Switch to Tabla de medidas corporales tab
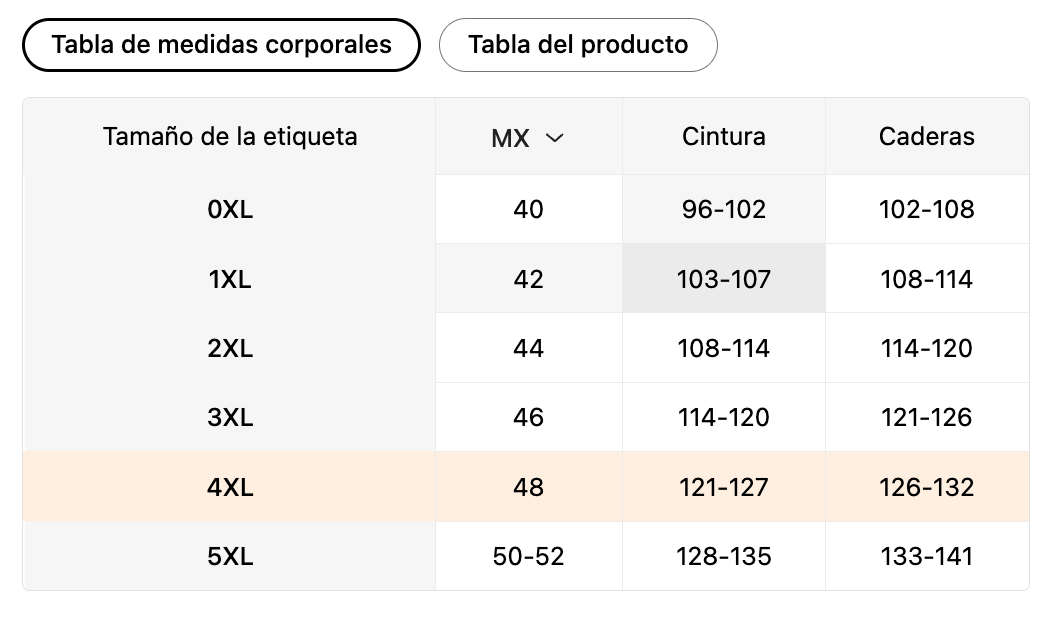Image resolution: width=1046 pixels, height=624 pixels. click(x=221, y=45)
